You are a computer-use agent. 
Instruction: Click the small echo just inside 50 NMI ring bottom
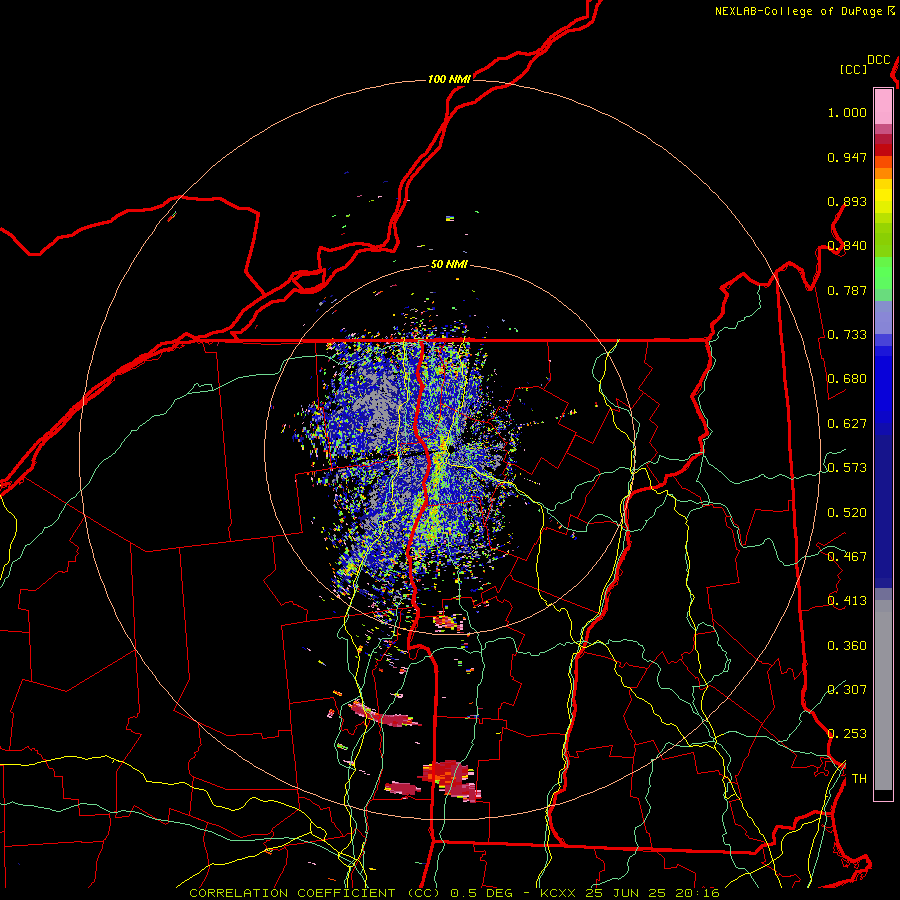click(x=448, y=621)
